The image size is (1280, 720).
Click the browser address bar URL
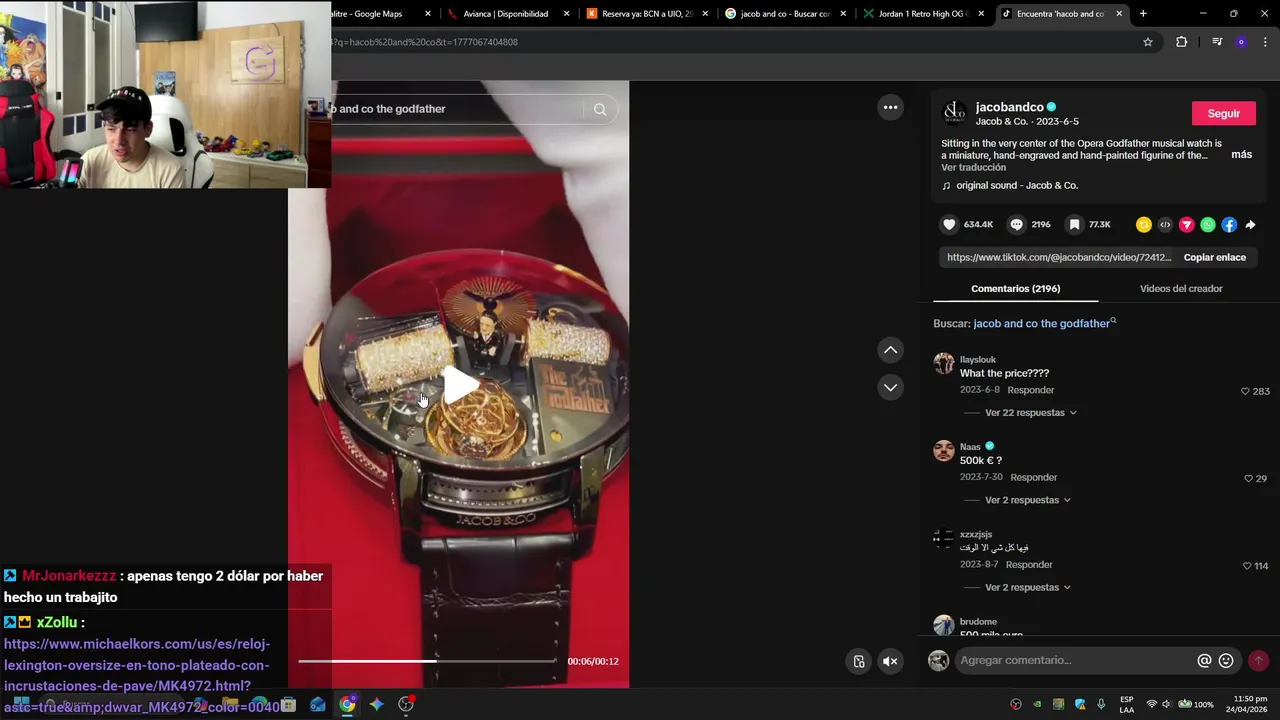click(425, 42)
